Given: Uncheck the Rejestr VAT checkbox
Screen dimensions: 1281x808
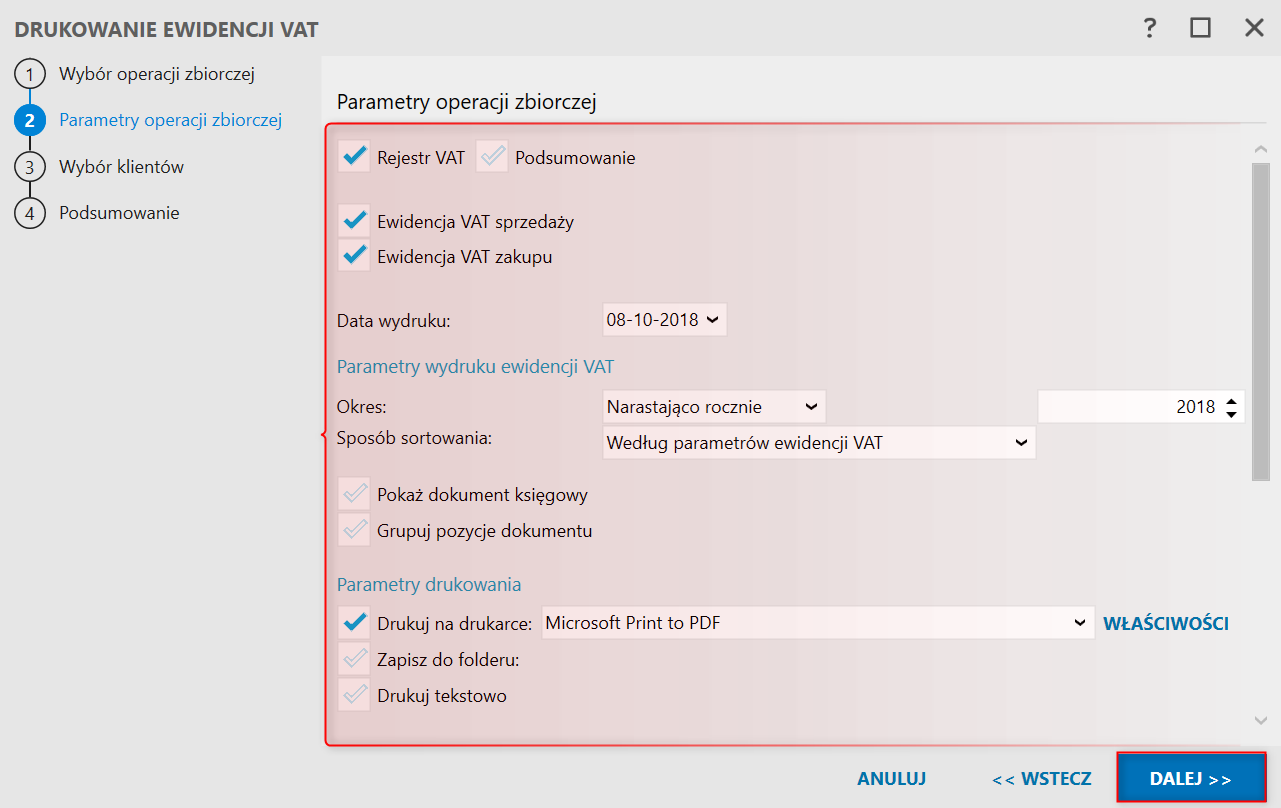Looking at the screenshot, I should point(354,157).
